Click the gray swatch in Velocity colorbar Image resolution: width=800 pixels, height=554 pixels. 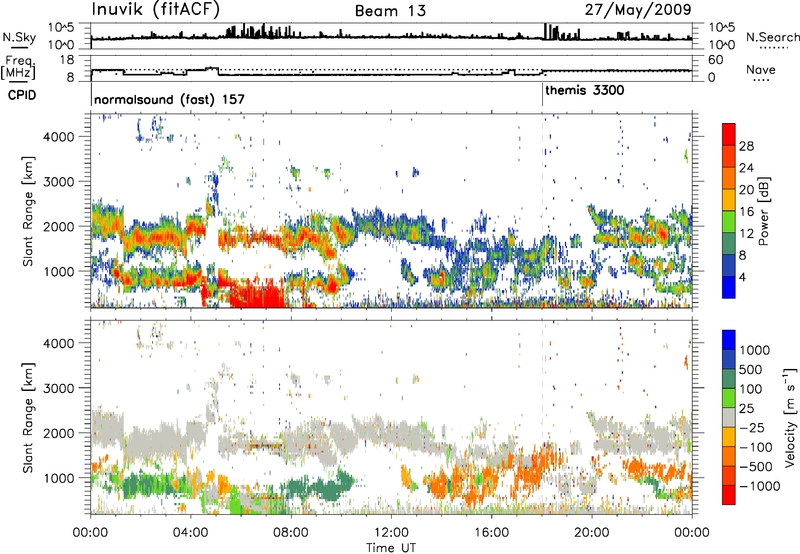pyautogui.click(x=729, y=417)
